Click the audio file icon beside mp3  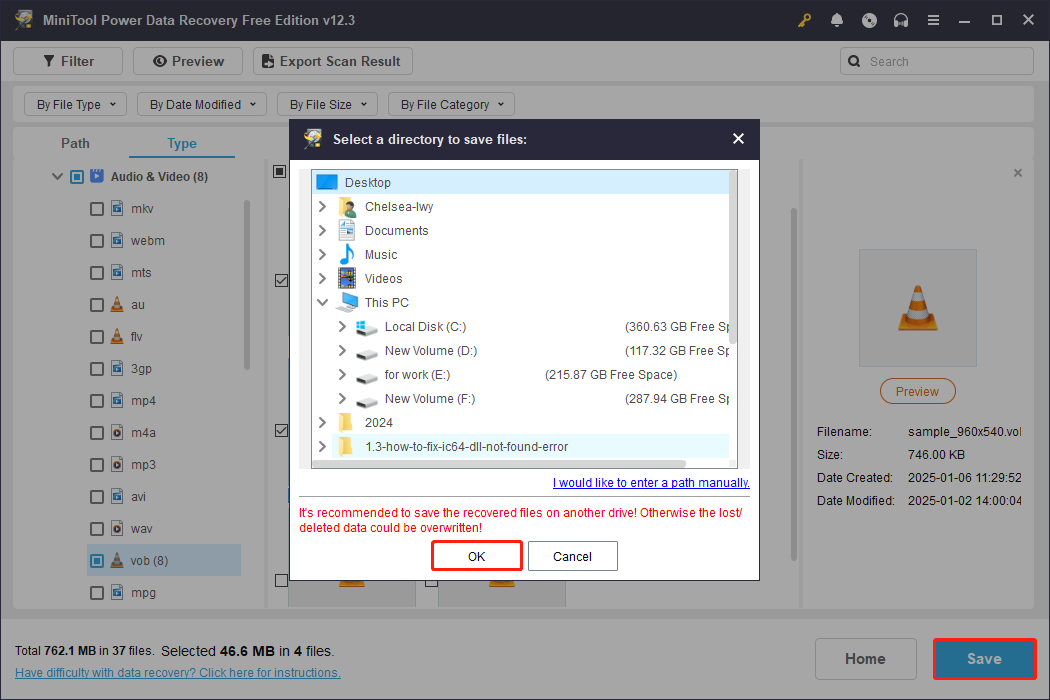117,464
